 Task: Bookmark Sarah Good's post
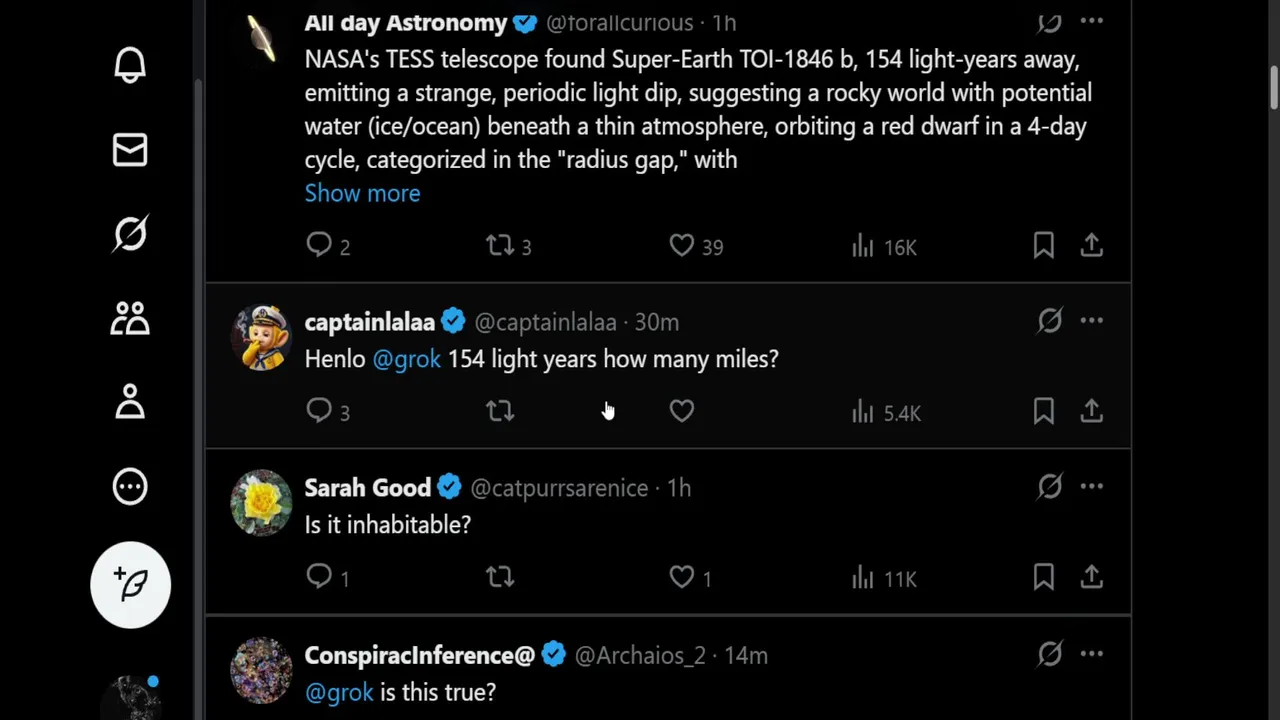click(x=1043, y=577)
